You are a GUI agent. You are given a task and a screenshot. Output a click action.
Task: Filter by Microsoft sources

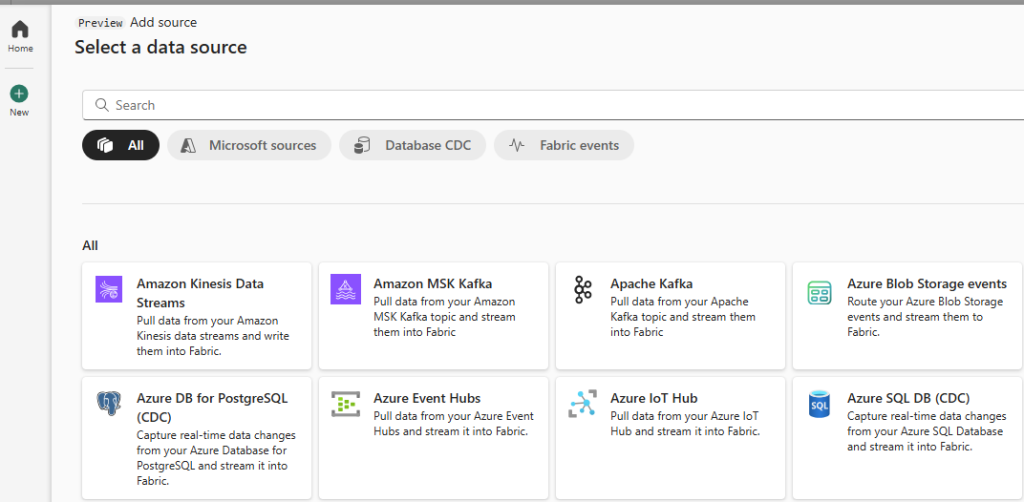[249, 145]
